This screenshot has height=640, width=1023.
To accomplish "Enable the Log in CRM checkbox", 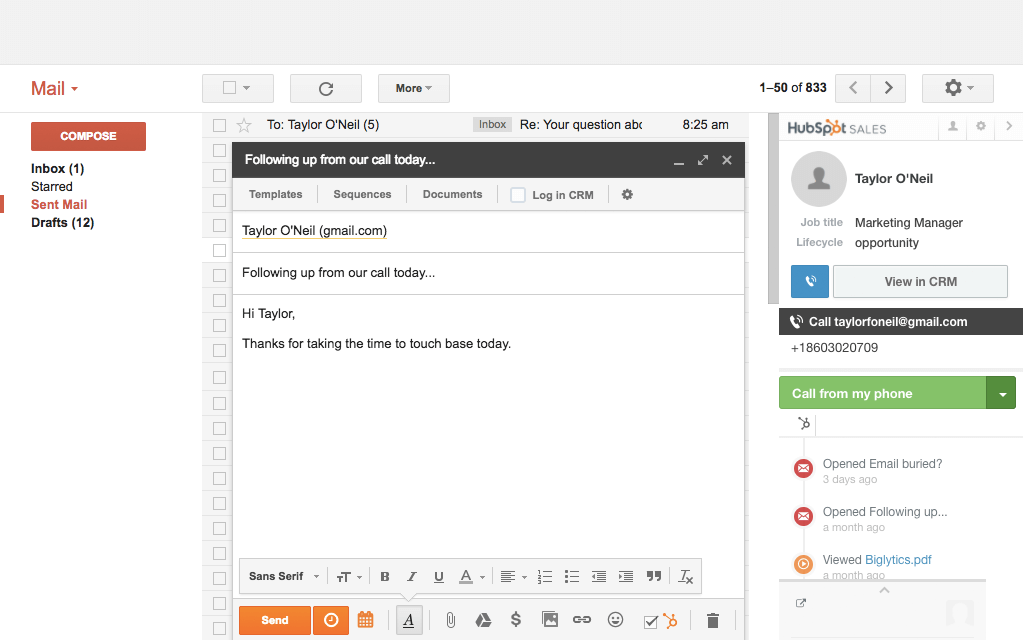I will [518, 195].
